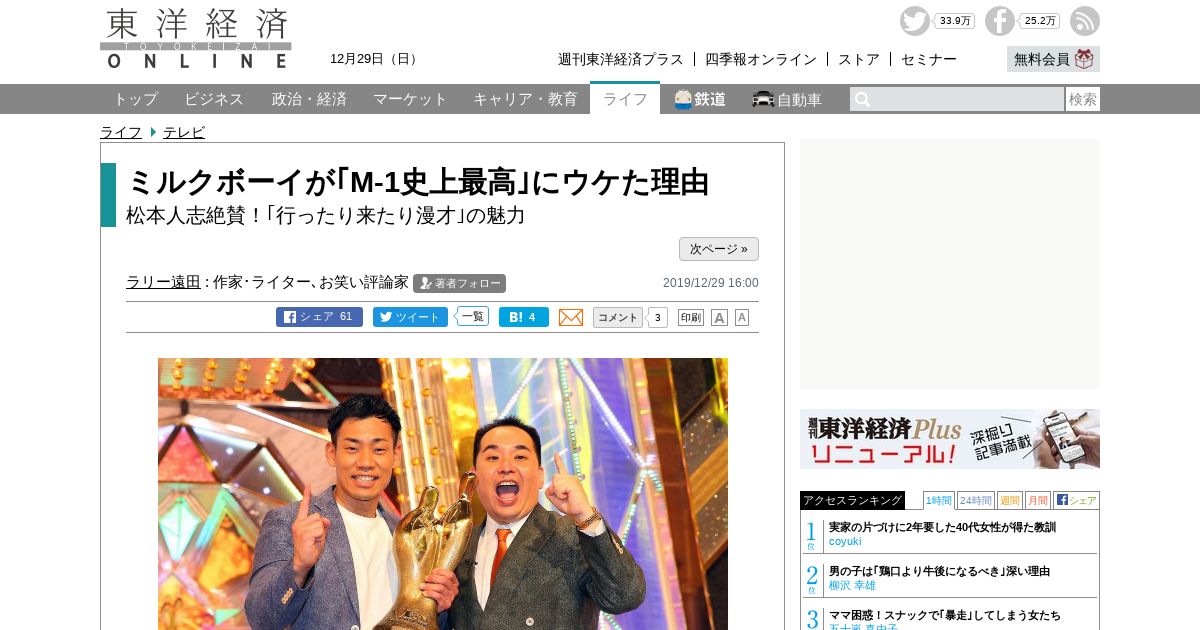Select the 政治・経済 navigation tab
This screenshot has height=630, width=1200.
click(x=309, y=99)
